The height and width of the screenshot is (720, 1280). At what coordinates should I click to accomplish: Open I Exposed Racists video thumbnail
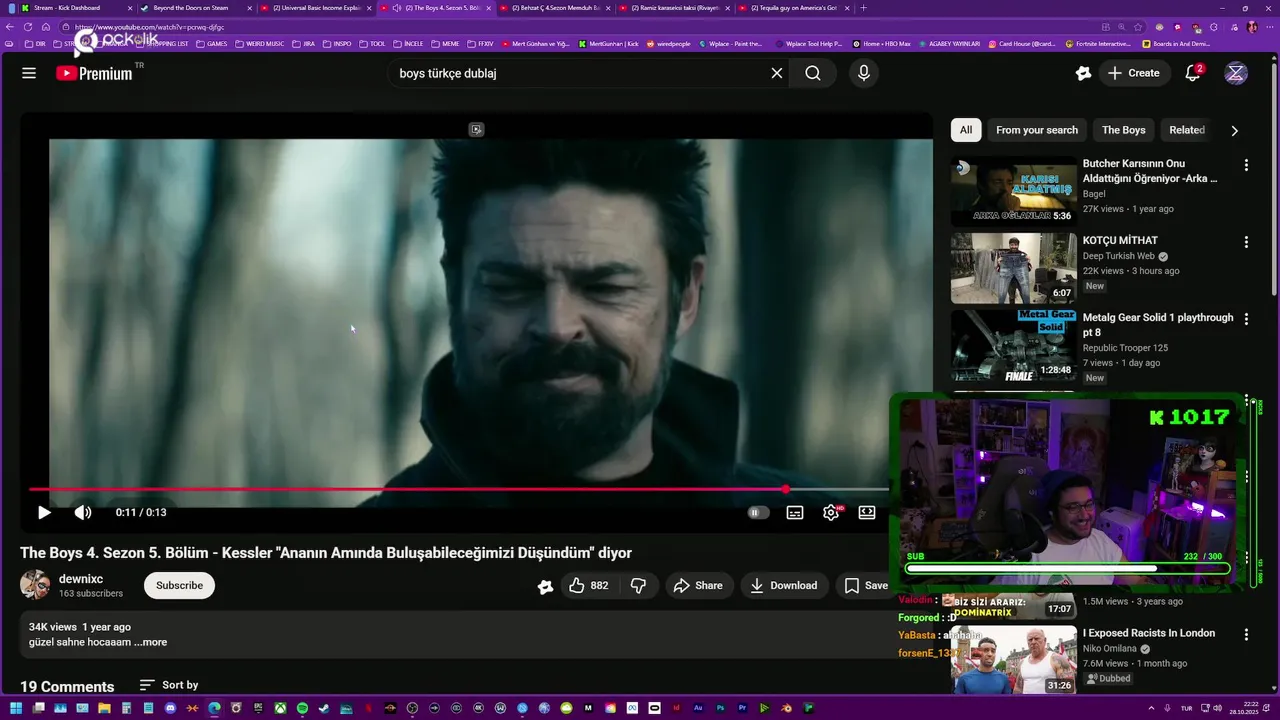(1014, 660)
